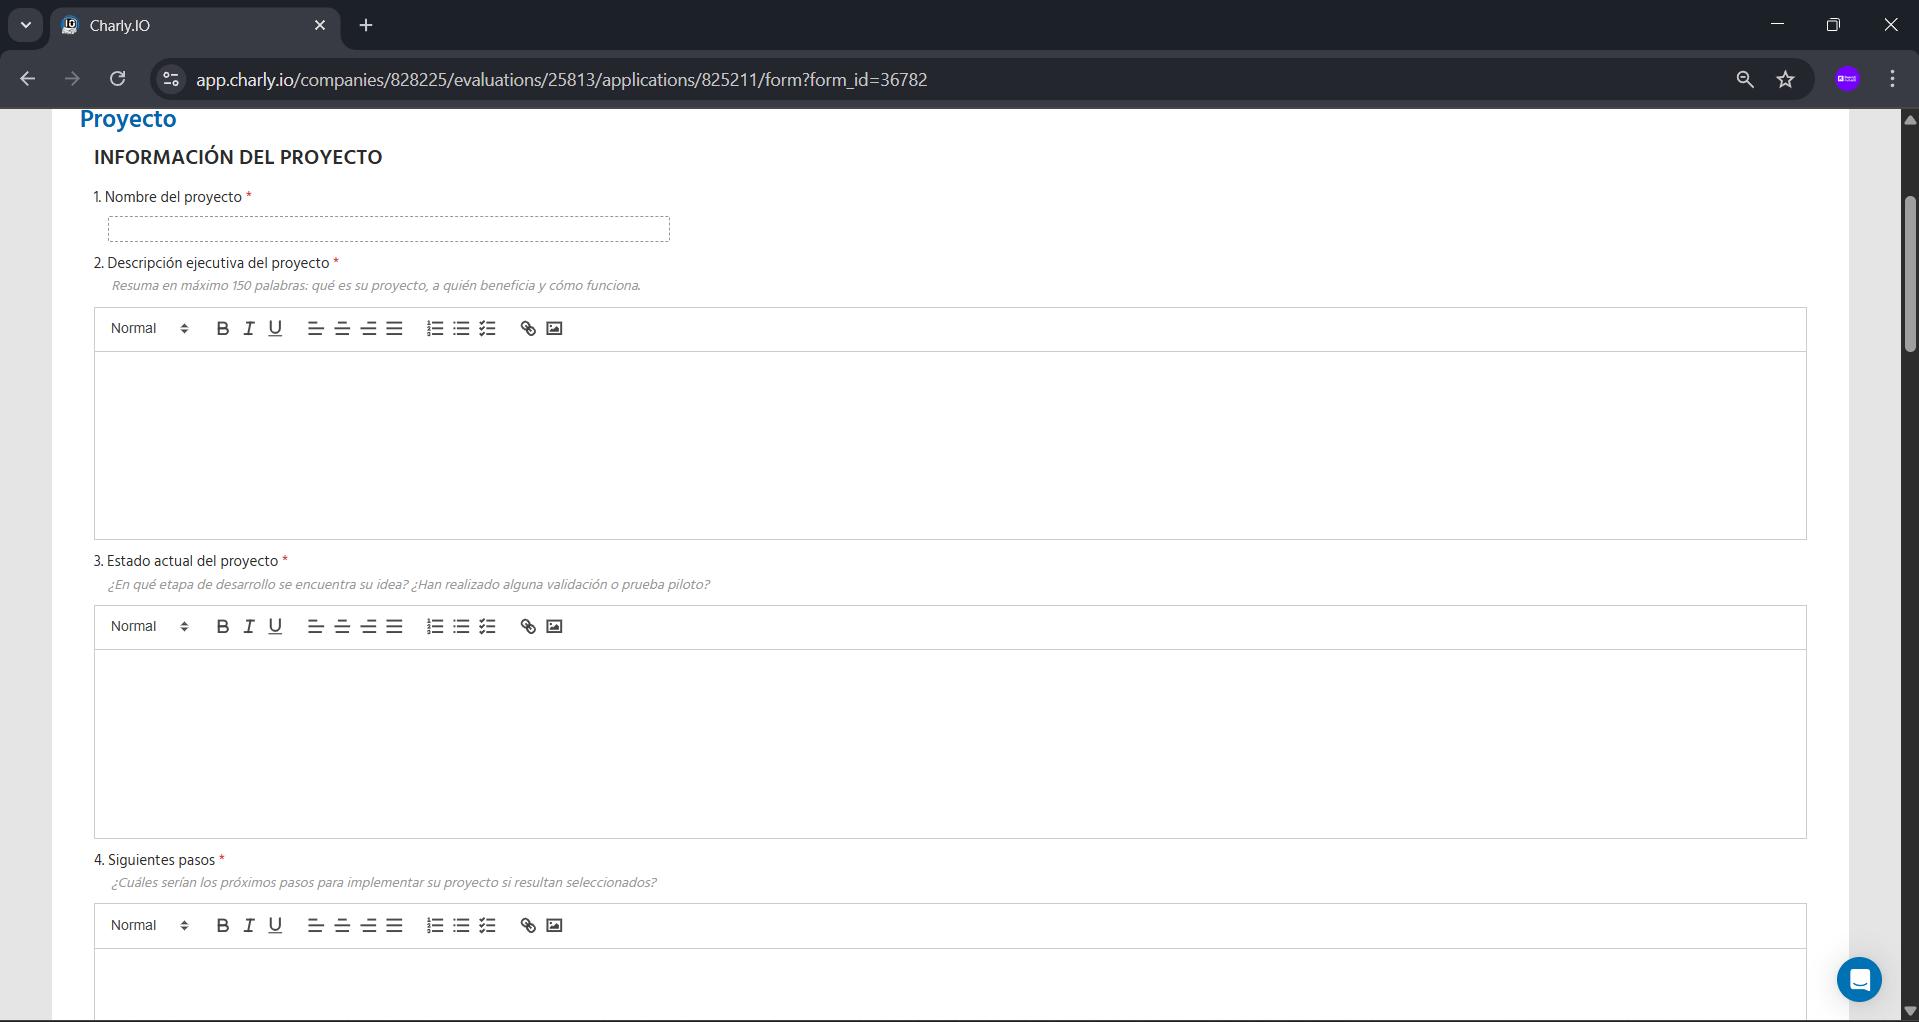Apply italic in Siguientes pasos editor

point(248,925)
